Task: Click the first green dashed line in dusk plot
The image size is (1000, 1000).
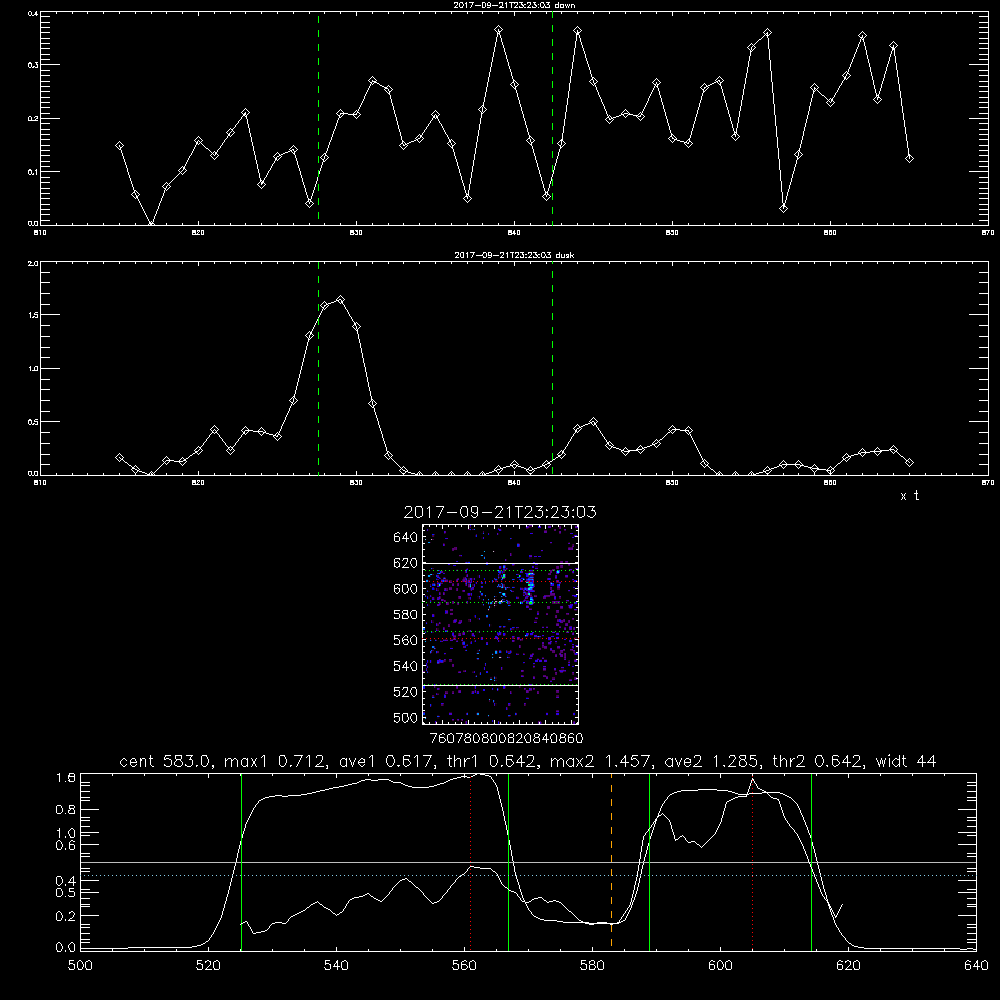Action: (x=318, y=368)
